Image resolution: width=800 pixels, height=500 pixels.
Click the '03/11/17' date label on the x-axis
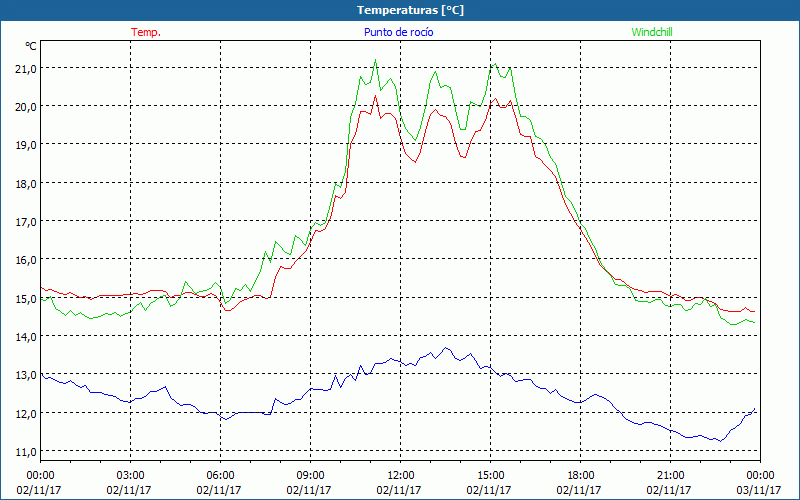[759, 490]
